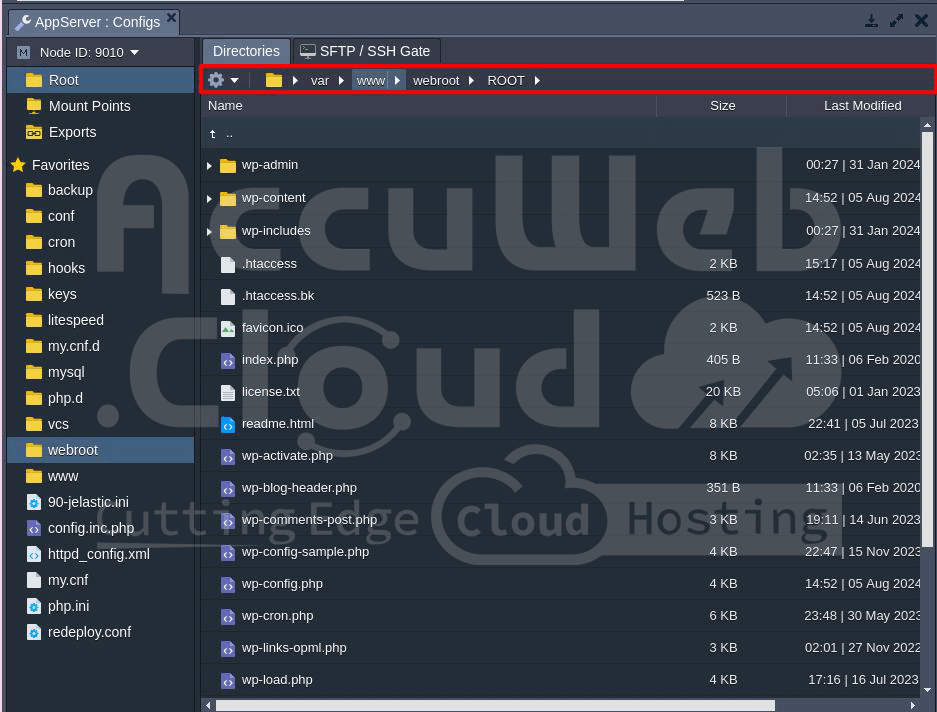Click the download icon in the top-right corner
This screenshot has width=937, height=712.
(871, 21)
